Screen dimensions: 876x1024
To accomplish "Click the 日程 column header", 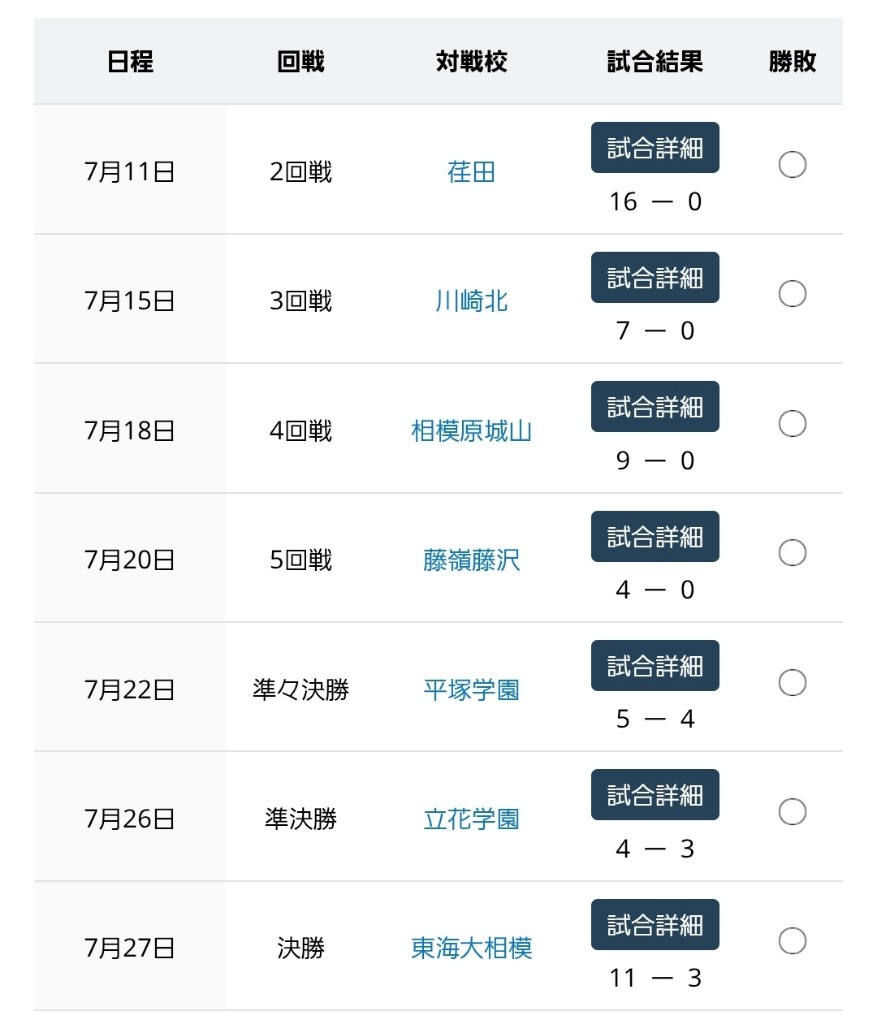I will [x=130, y=61].
